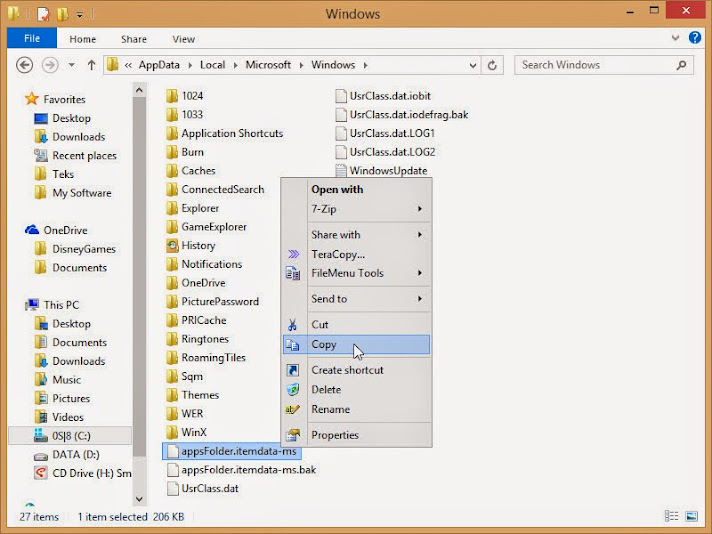This screenshot has height=534, width=712.
Task: Open Customize Quick Access Toolbar dropdown
Action: click(79, 15)
